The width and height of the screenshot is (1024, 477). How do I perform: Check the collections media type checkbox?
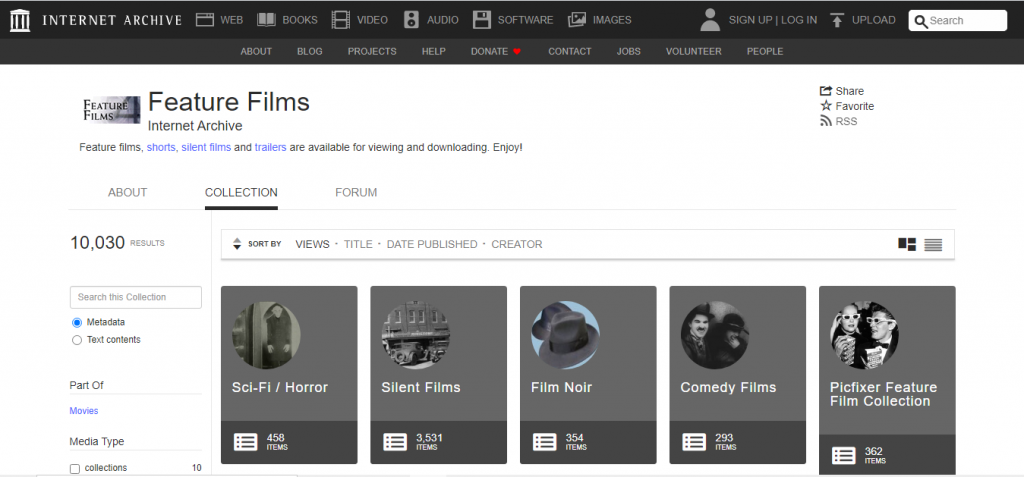point(74,469)
